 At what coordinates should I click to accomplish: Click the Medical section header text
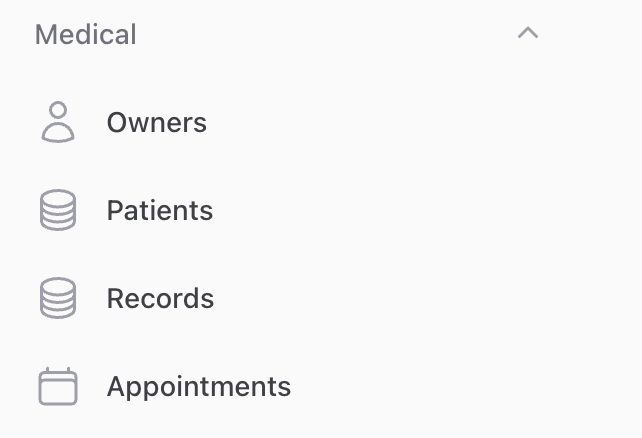86,34
